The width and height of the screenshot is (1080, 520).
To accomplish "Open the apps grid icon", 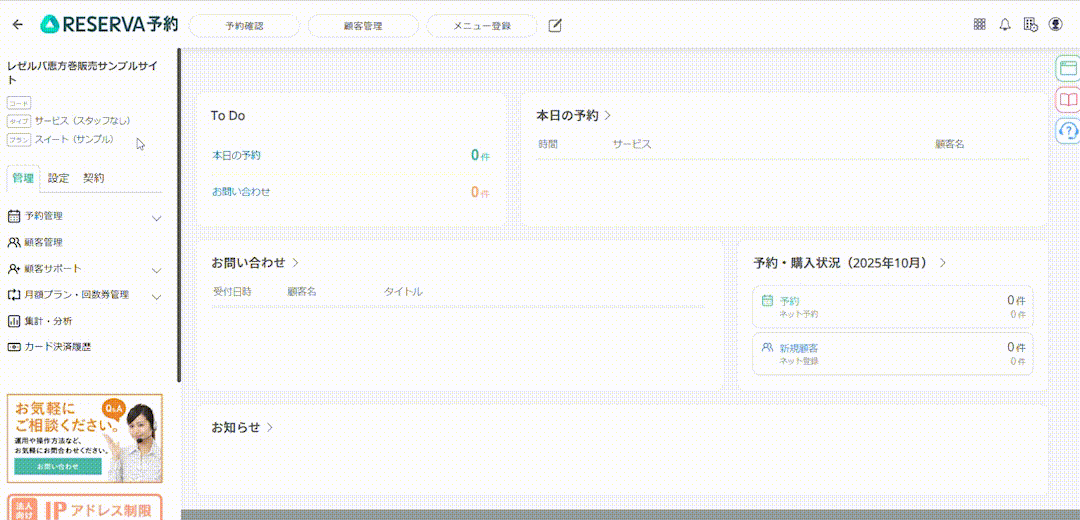I will pyautogui.click(x=979, y=25).
